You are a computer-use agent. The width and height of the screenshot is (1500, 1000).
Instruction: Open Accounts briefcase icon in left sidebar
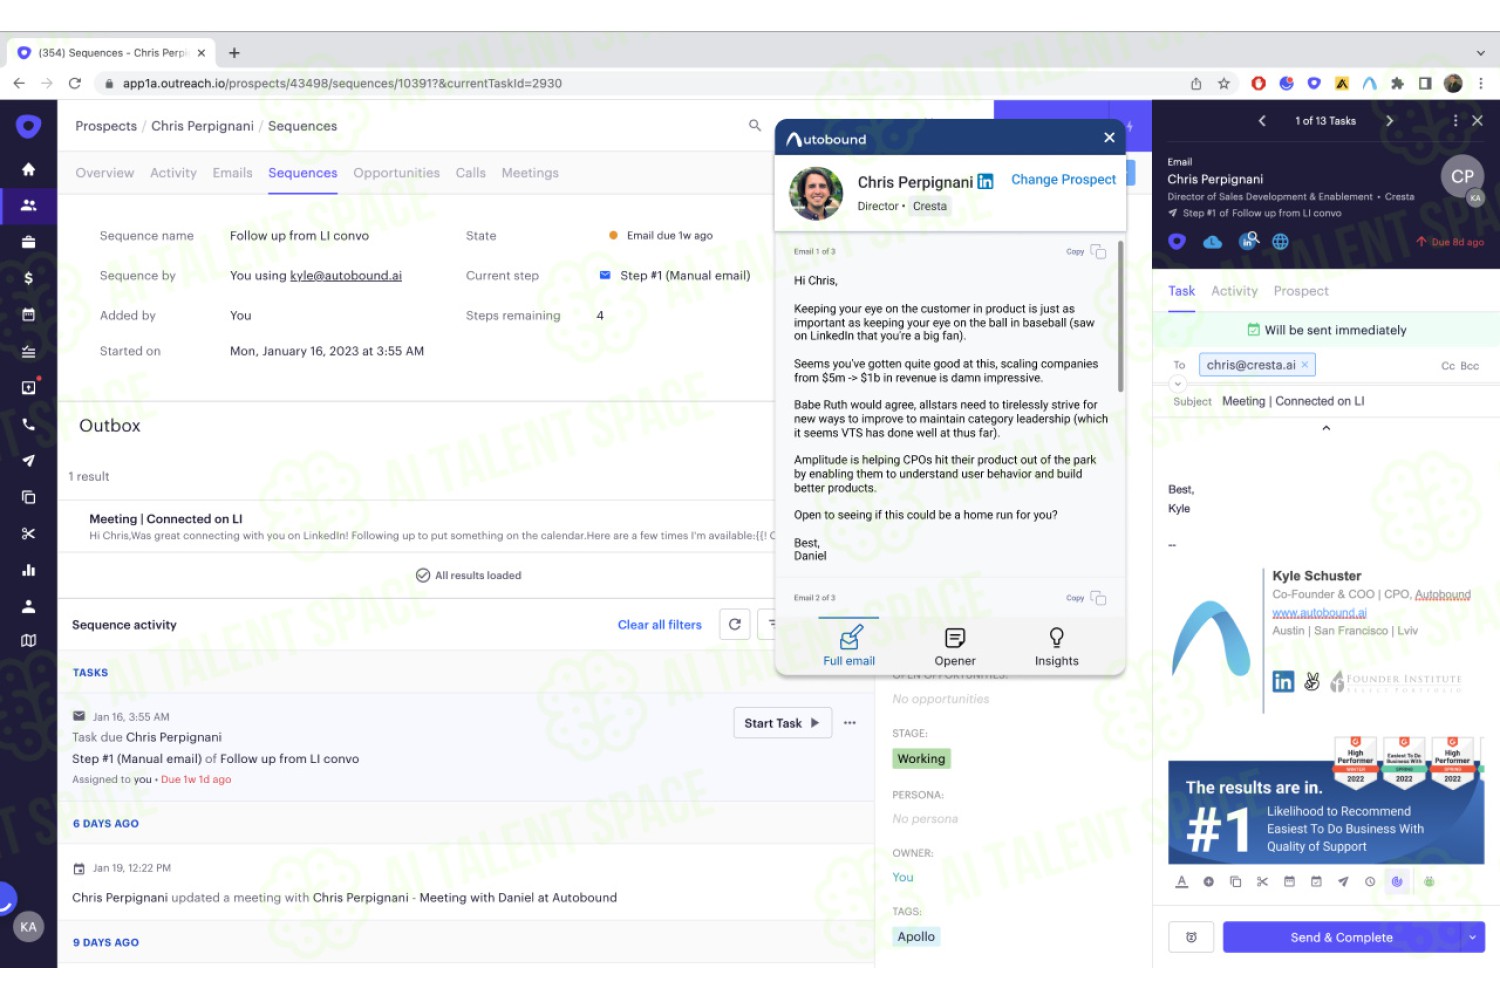28,241
